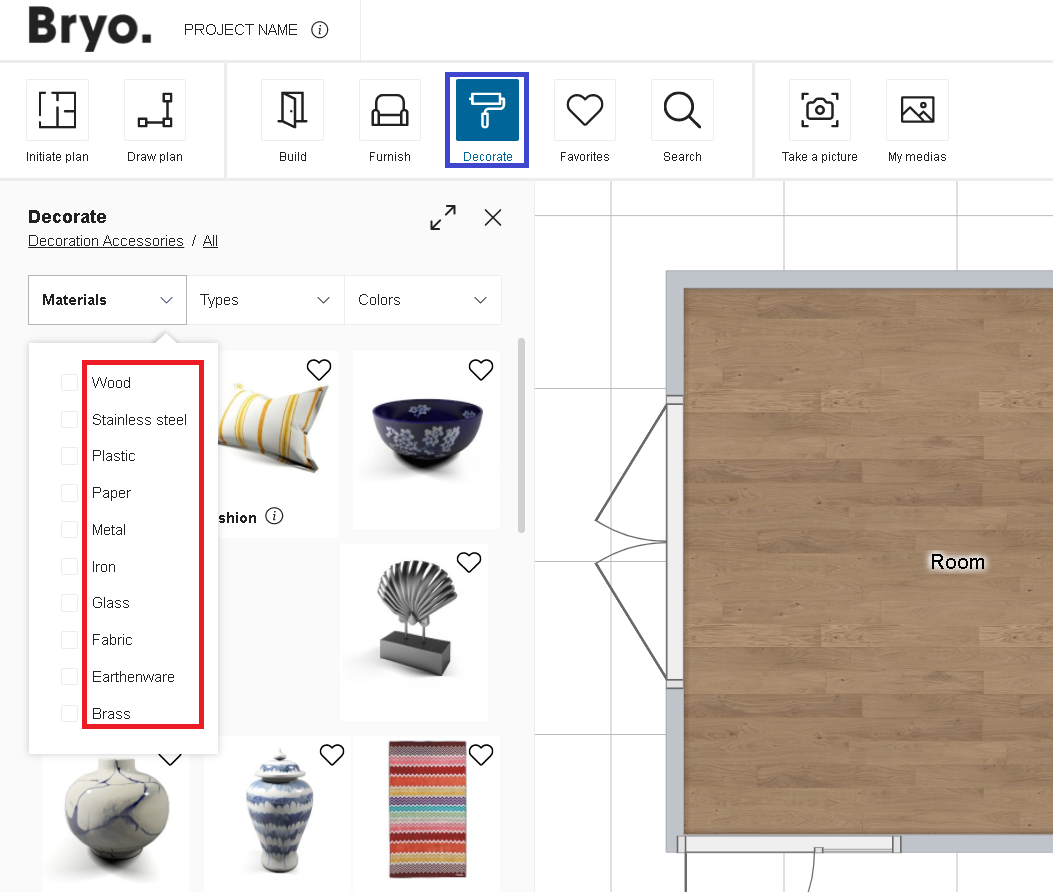This screenshot has width=1053, height=892.
Task: Select the All breadcrumb link
Action: click(x=210, y=240)
